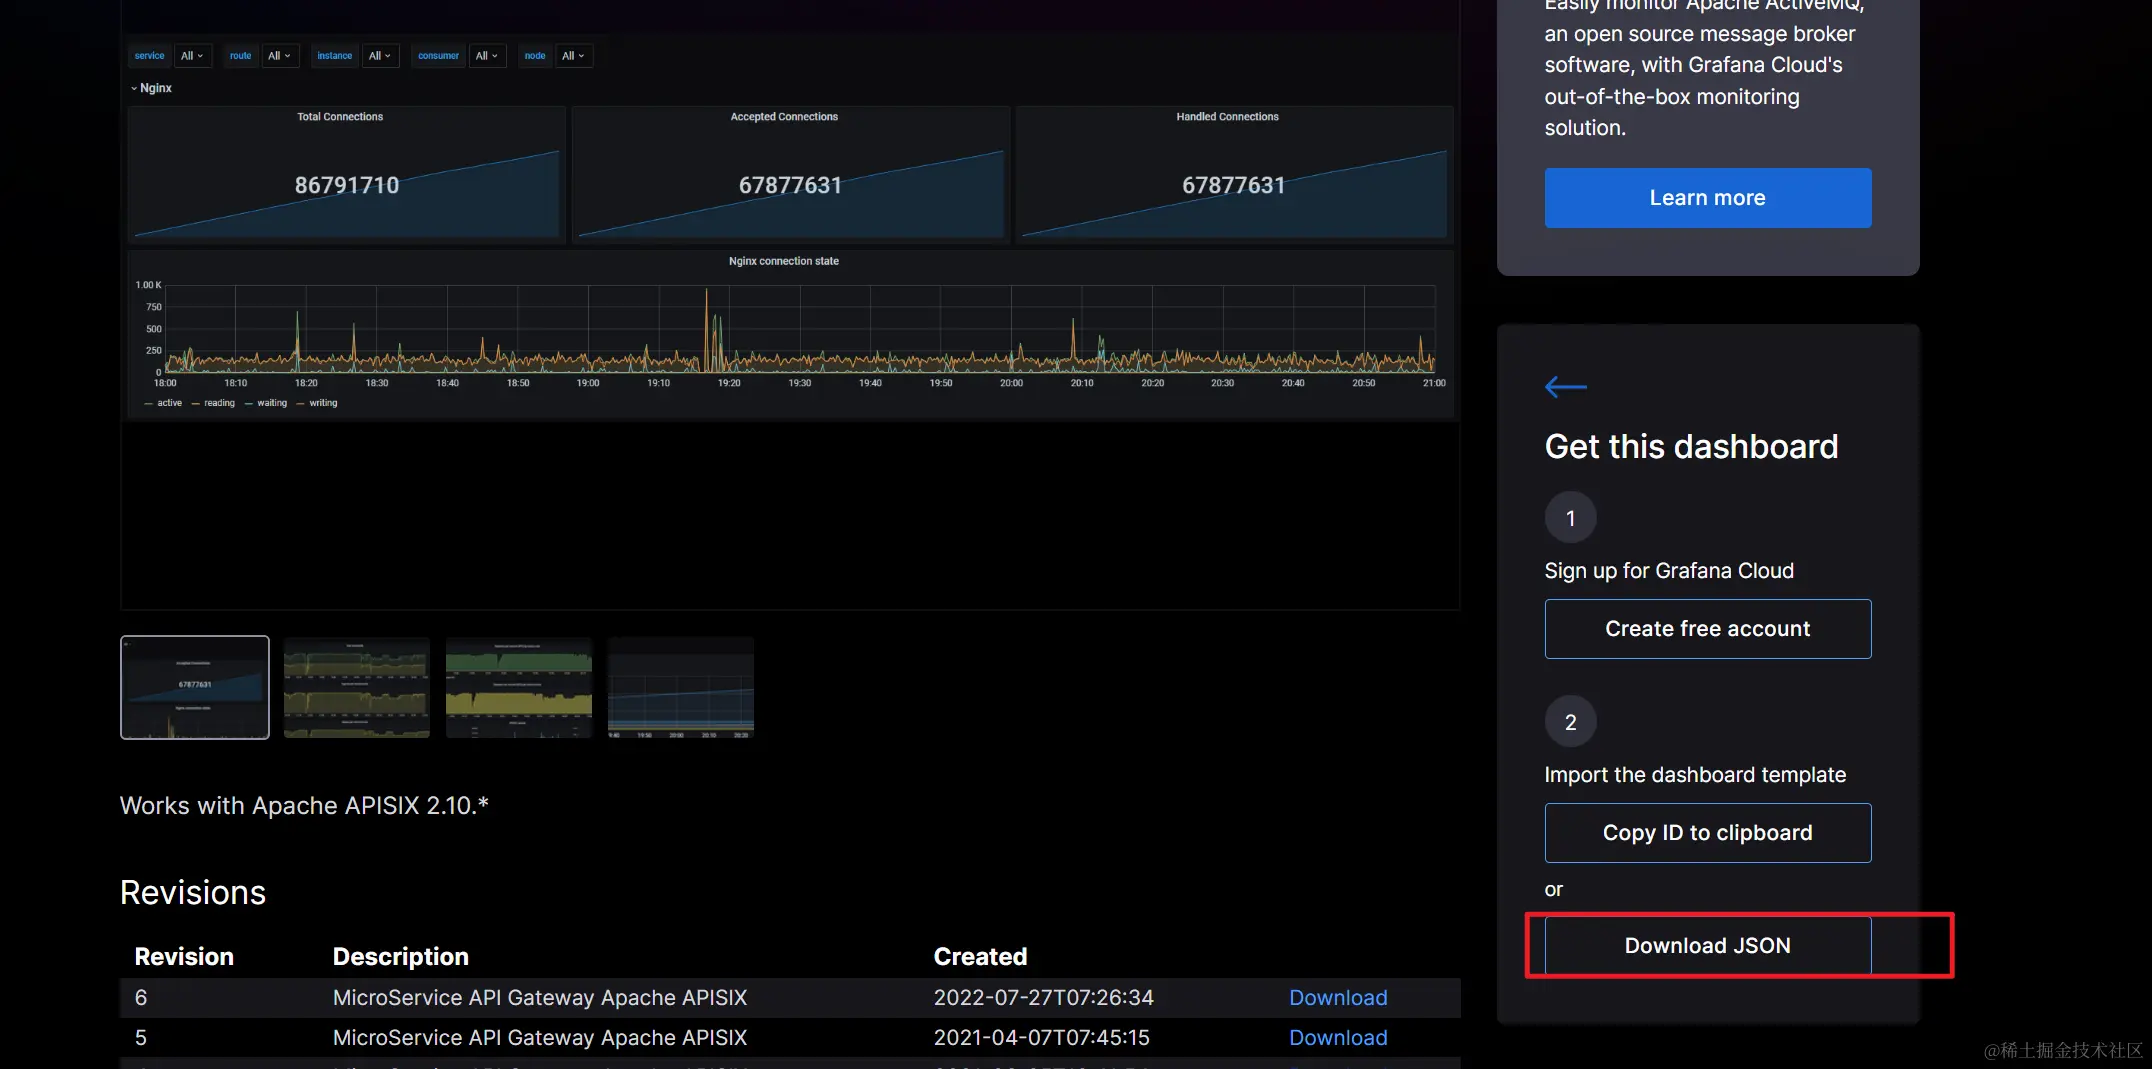Open the route filter dropdown
The width and height of the screenshot is (2152, 1069).
coord(280,55)
